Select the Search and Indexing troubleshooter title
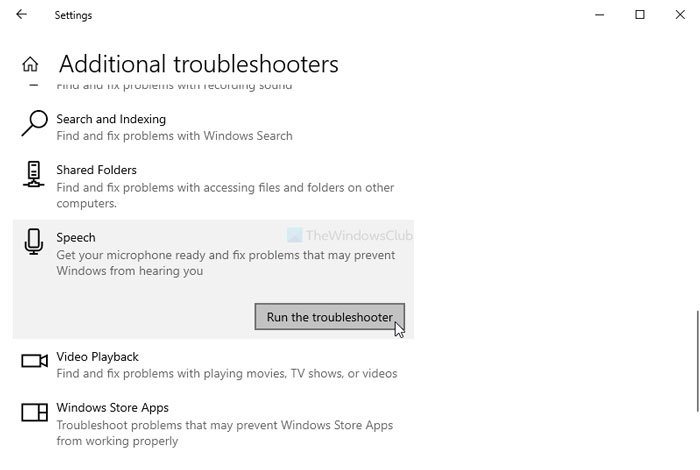The image size is (700, 470). pos(111,119)
